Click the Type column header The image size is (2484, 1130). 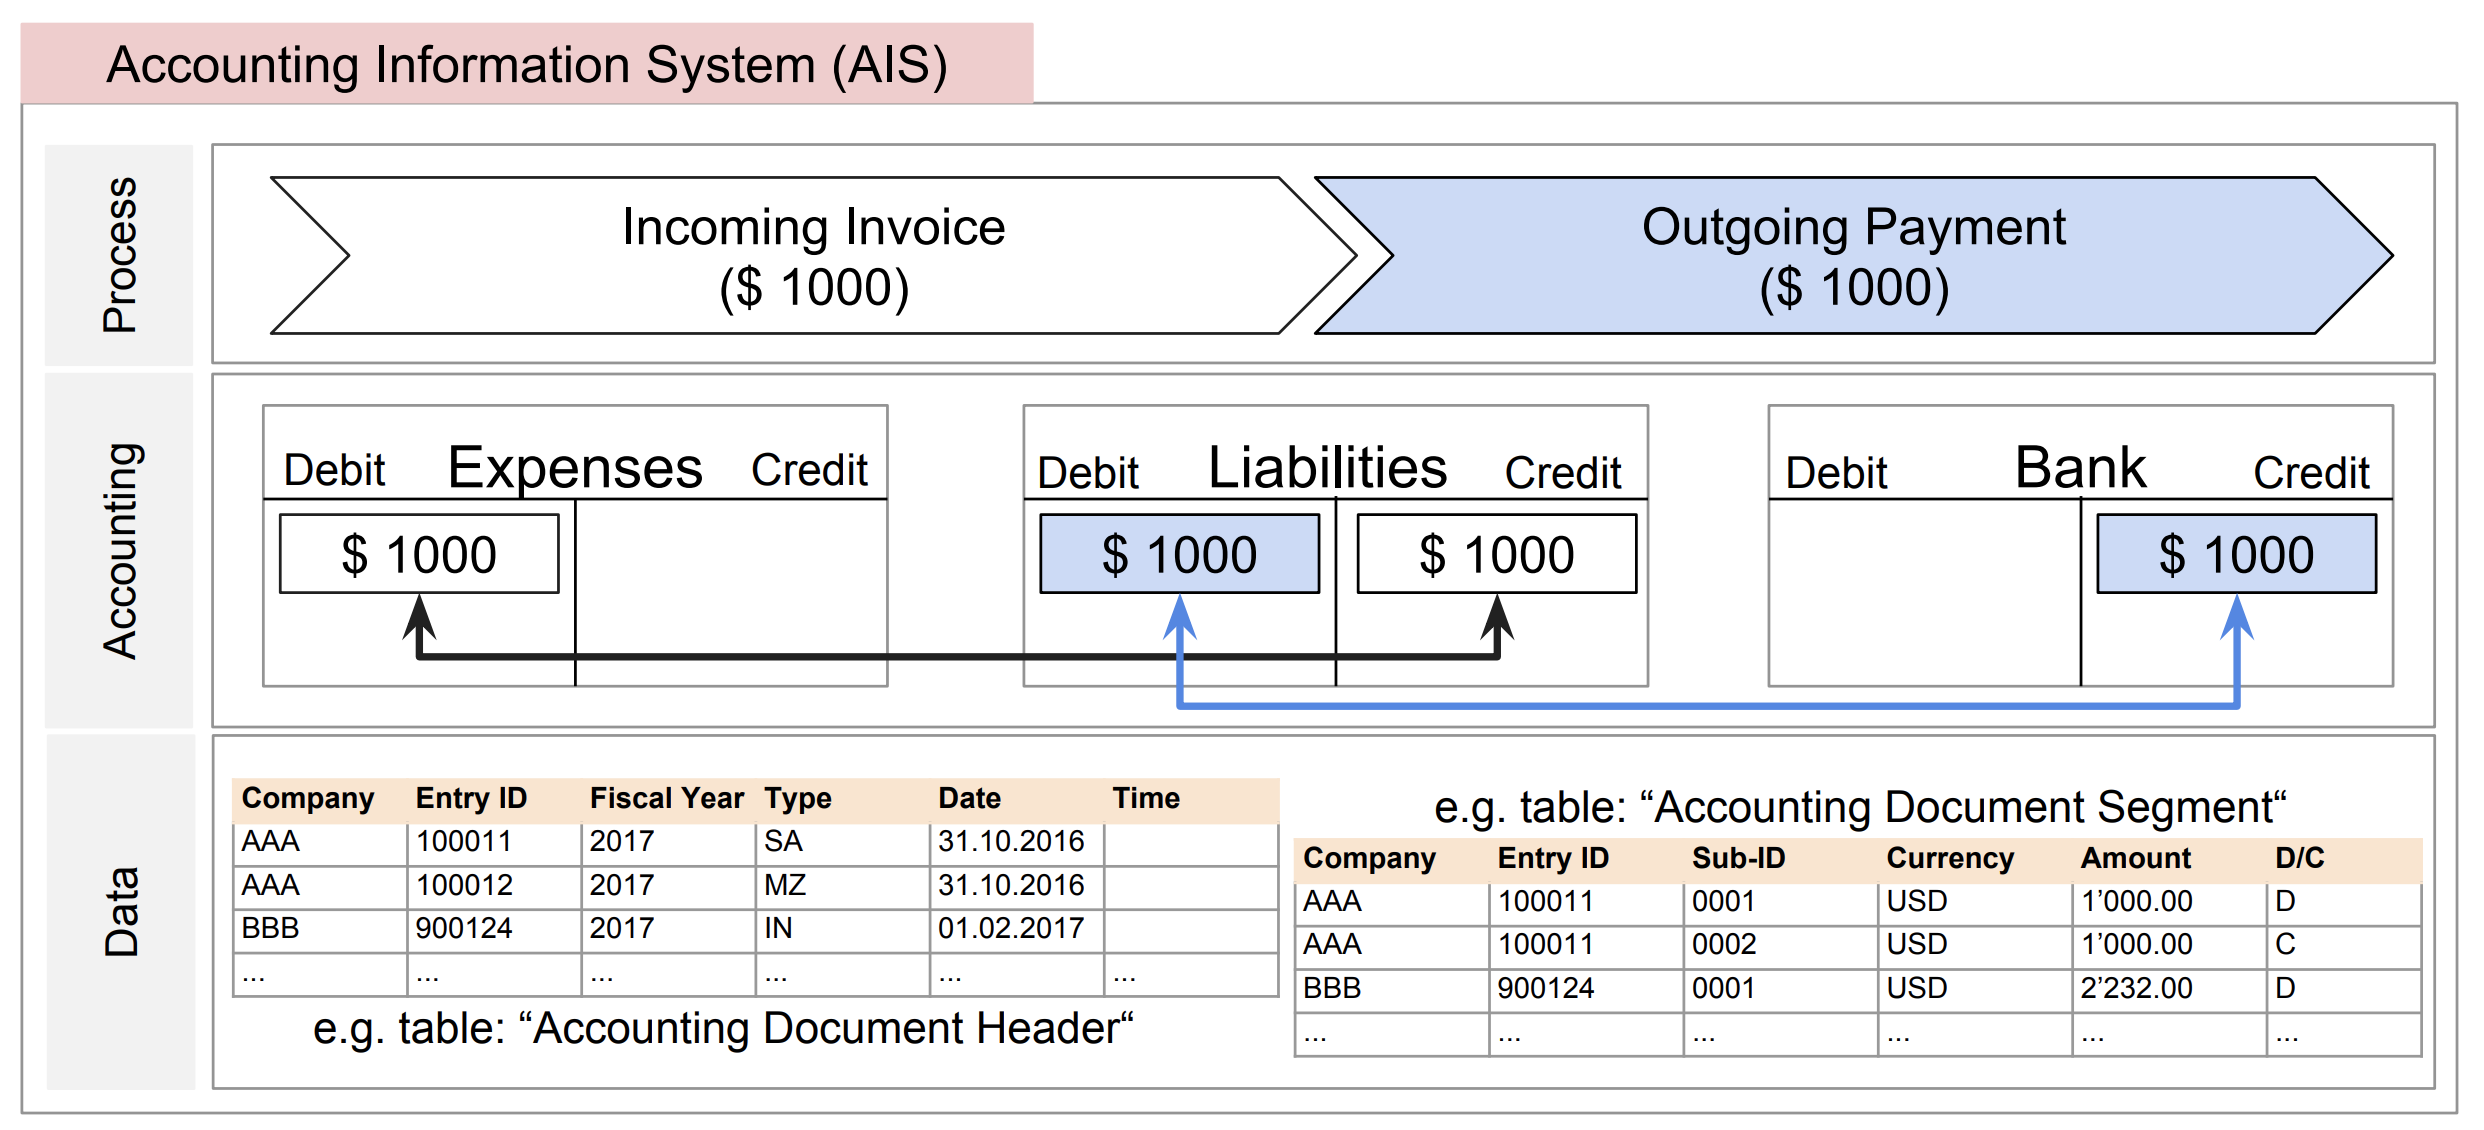tap(798, 798)
